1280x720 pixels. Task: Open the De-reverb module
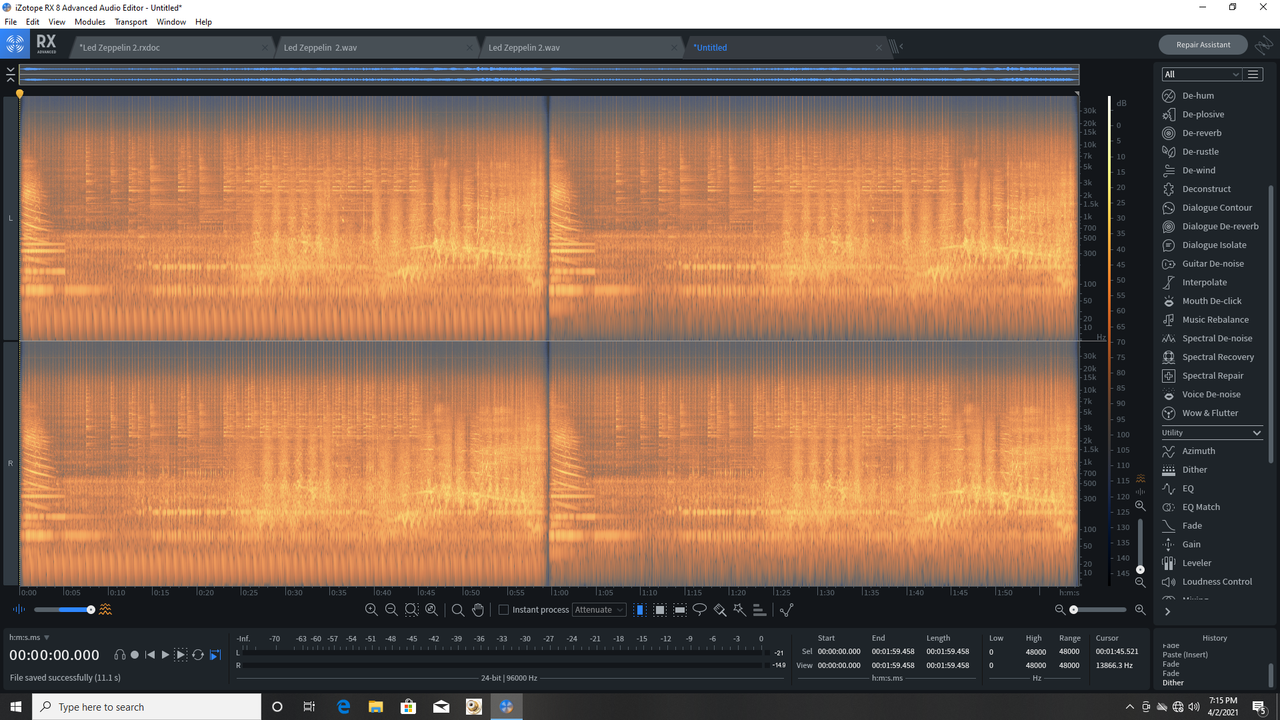coord(1212,133)
